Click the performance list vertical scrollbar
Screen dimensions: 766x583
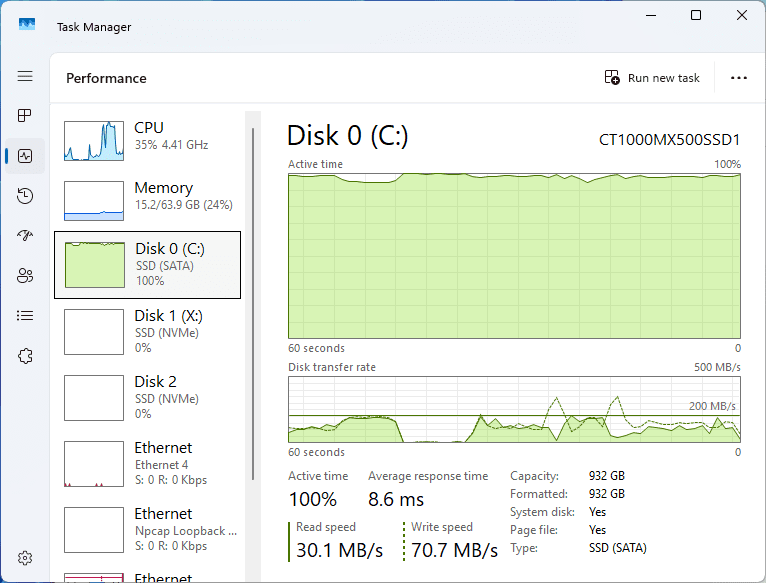point(253,300)
